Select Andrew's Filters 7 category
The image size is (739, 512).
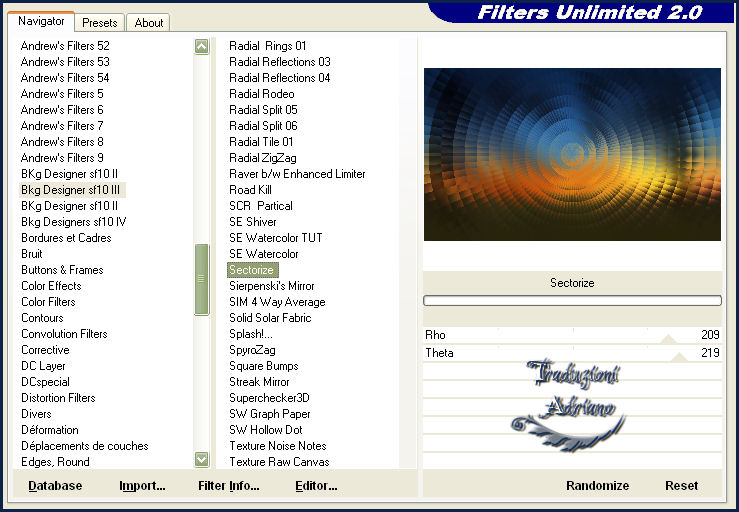(62, 126)
